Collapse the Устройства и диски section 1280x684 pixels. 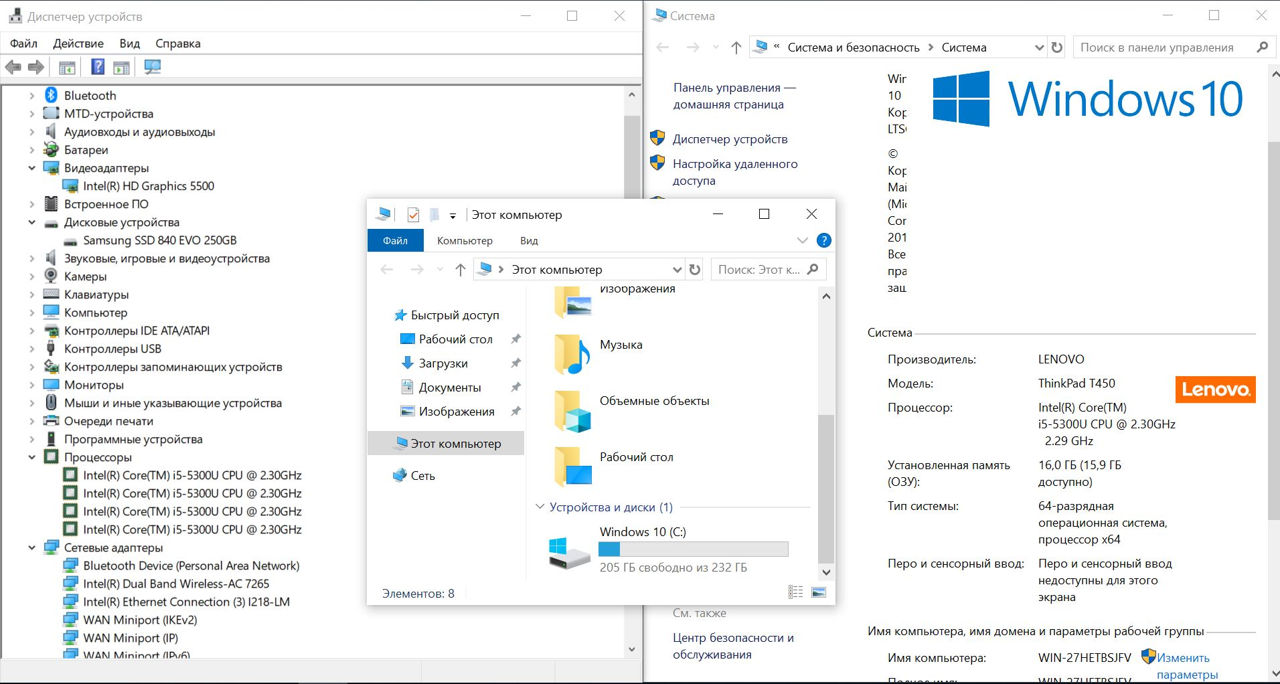tap(540, 507)
